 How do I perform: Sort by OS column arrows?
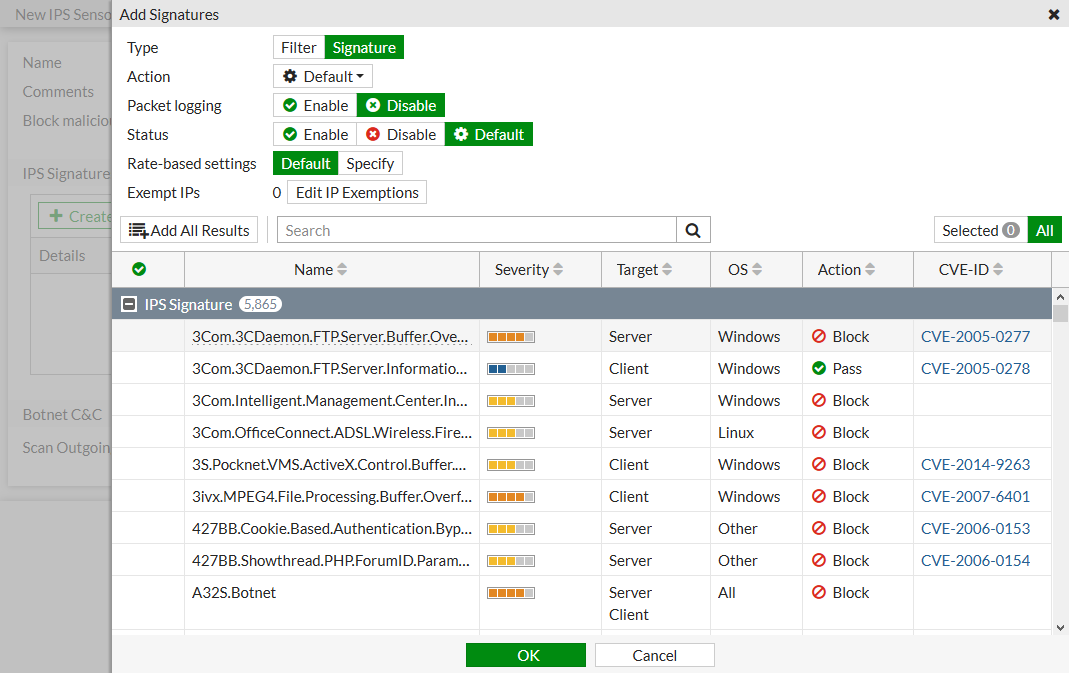point(757,270)
